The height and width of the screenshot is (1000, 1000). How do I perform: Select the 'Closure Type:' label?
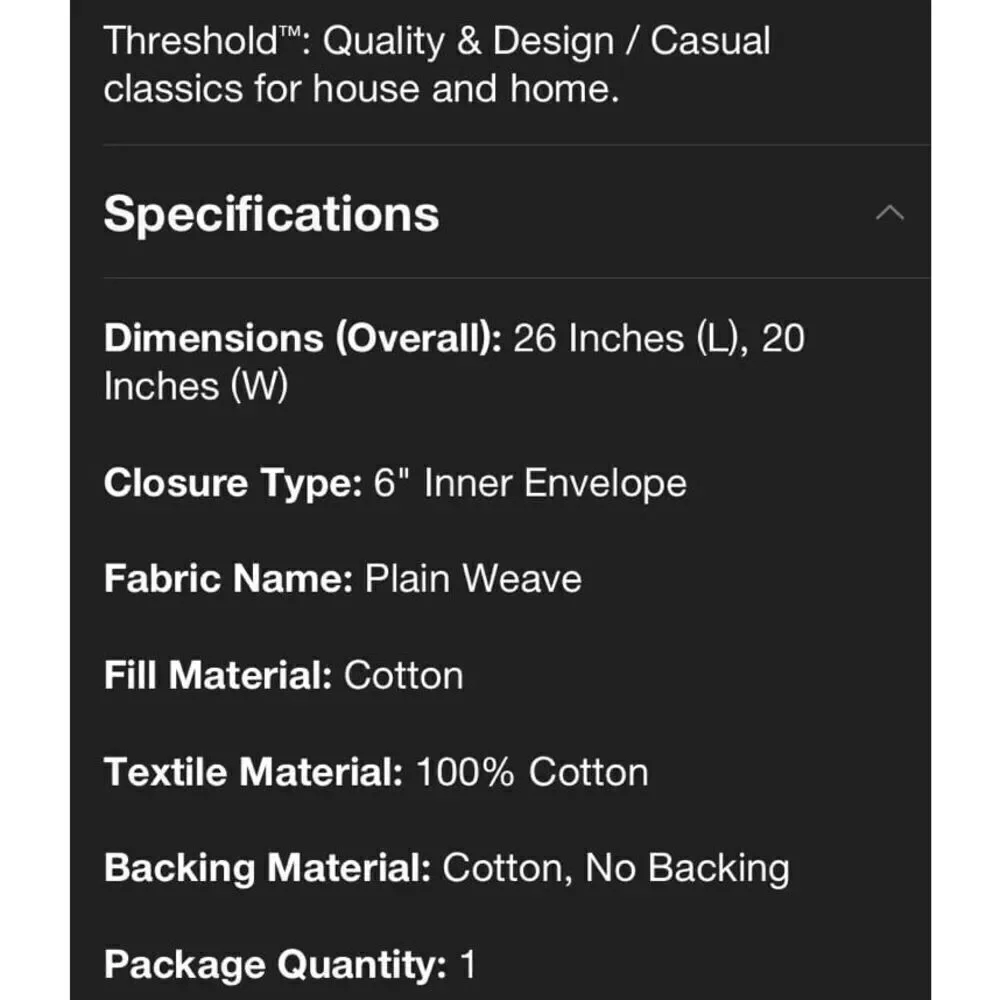[x=233, y=483]
